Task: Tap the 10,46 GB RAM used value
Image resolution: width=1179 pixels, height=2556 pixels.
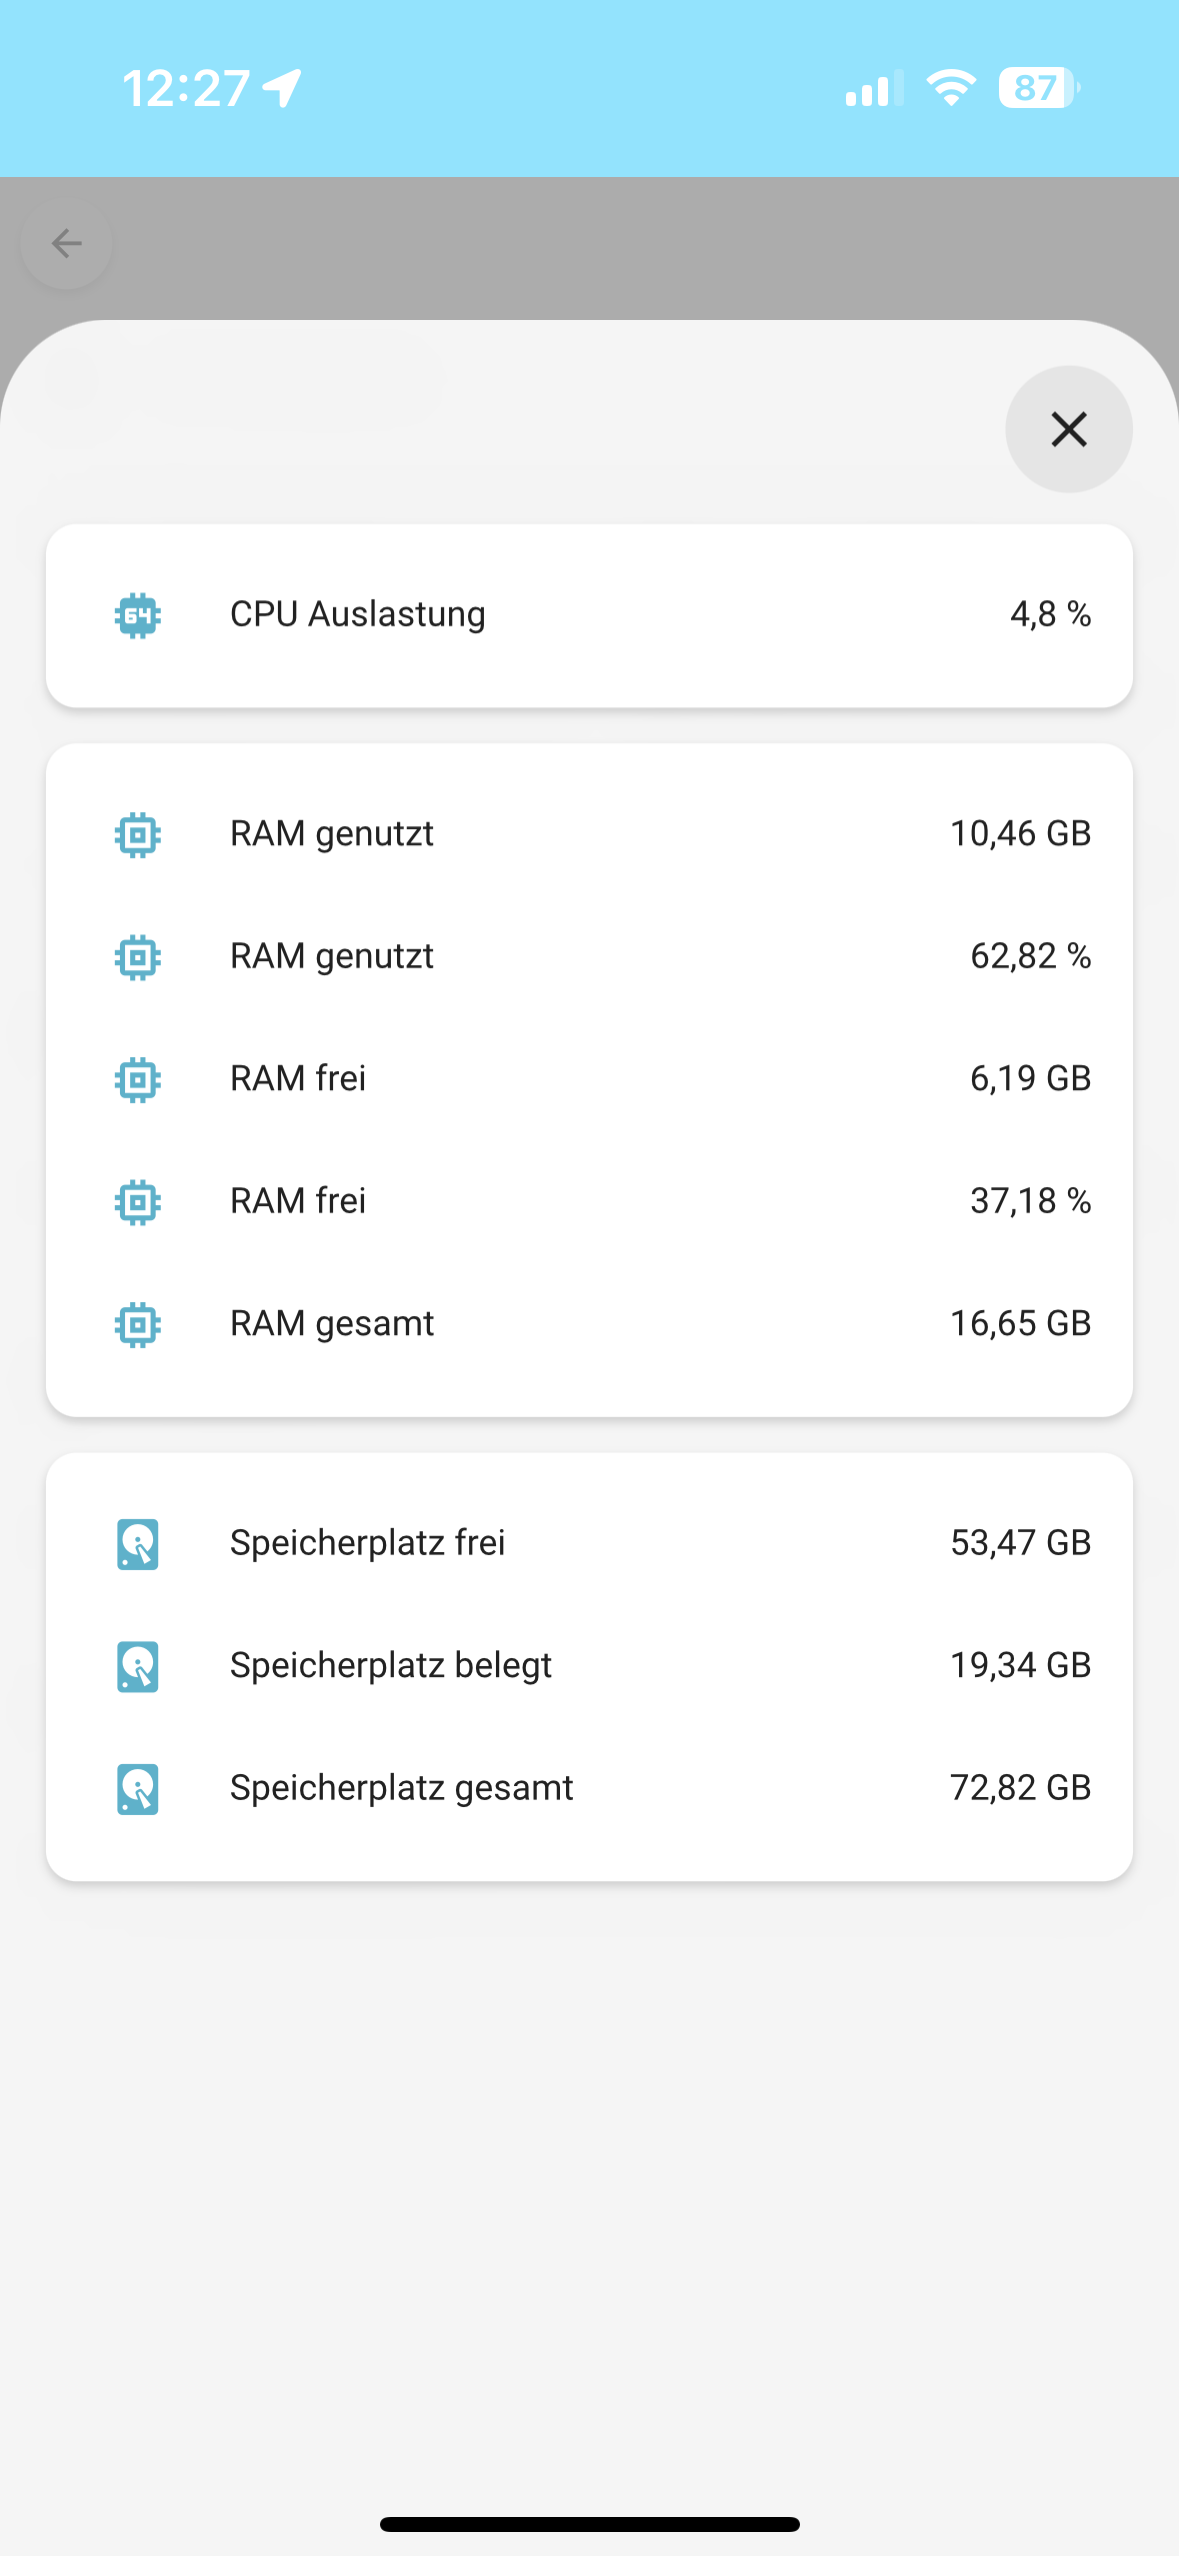Action: point(1020,833)
